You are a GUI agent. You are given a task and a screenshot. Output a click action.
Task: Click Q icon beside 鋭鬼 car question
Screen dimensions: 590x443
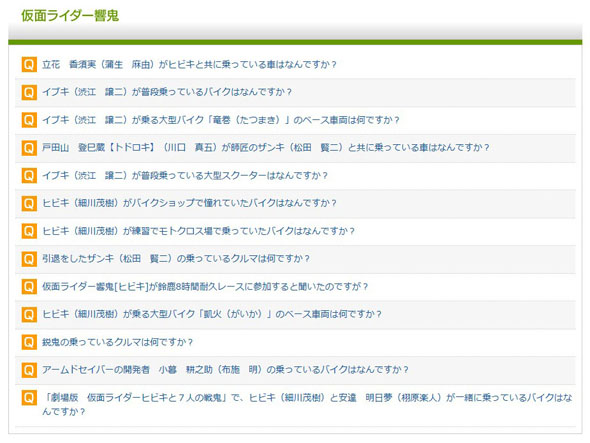[29, 342]
